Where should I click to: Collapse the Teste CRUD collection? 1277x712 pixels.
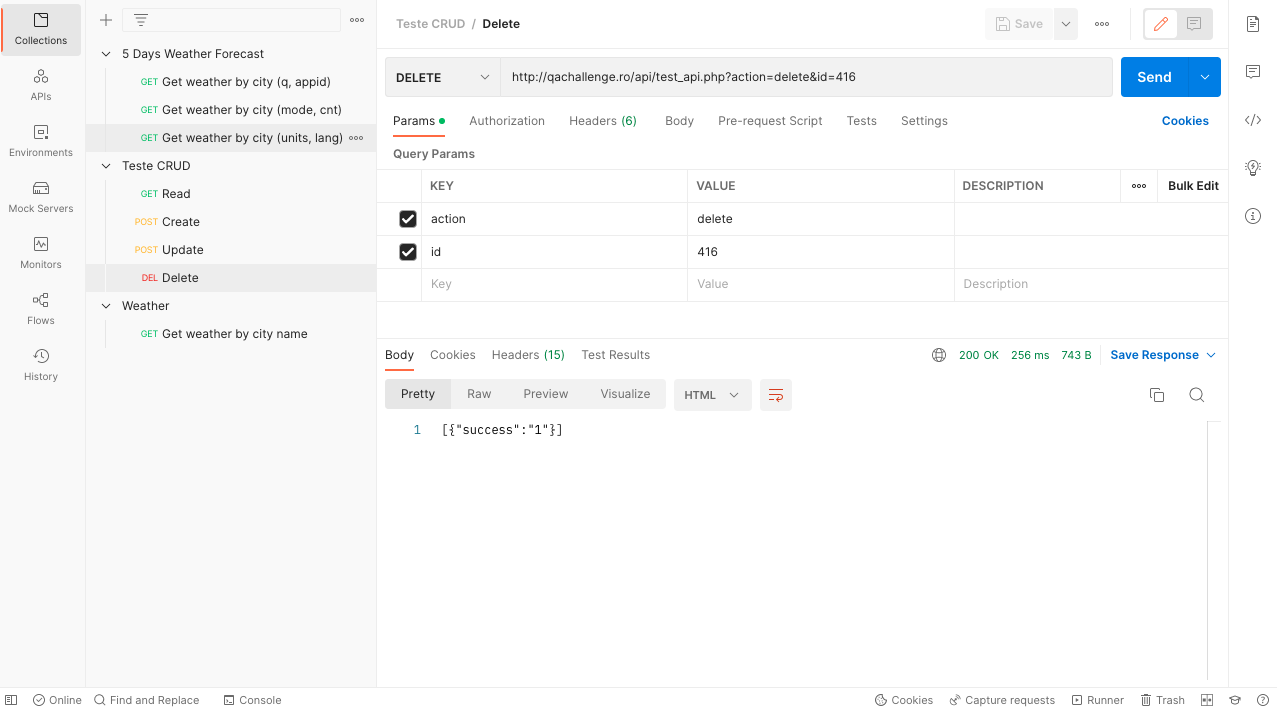coord(106,165)
